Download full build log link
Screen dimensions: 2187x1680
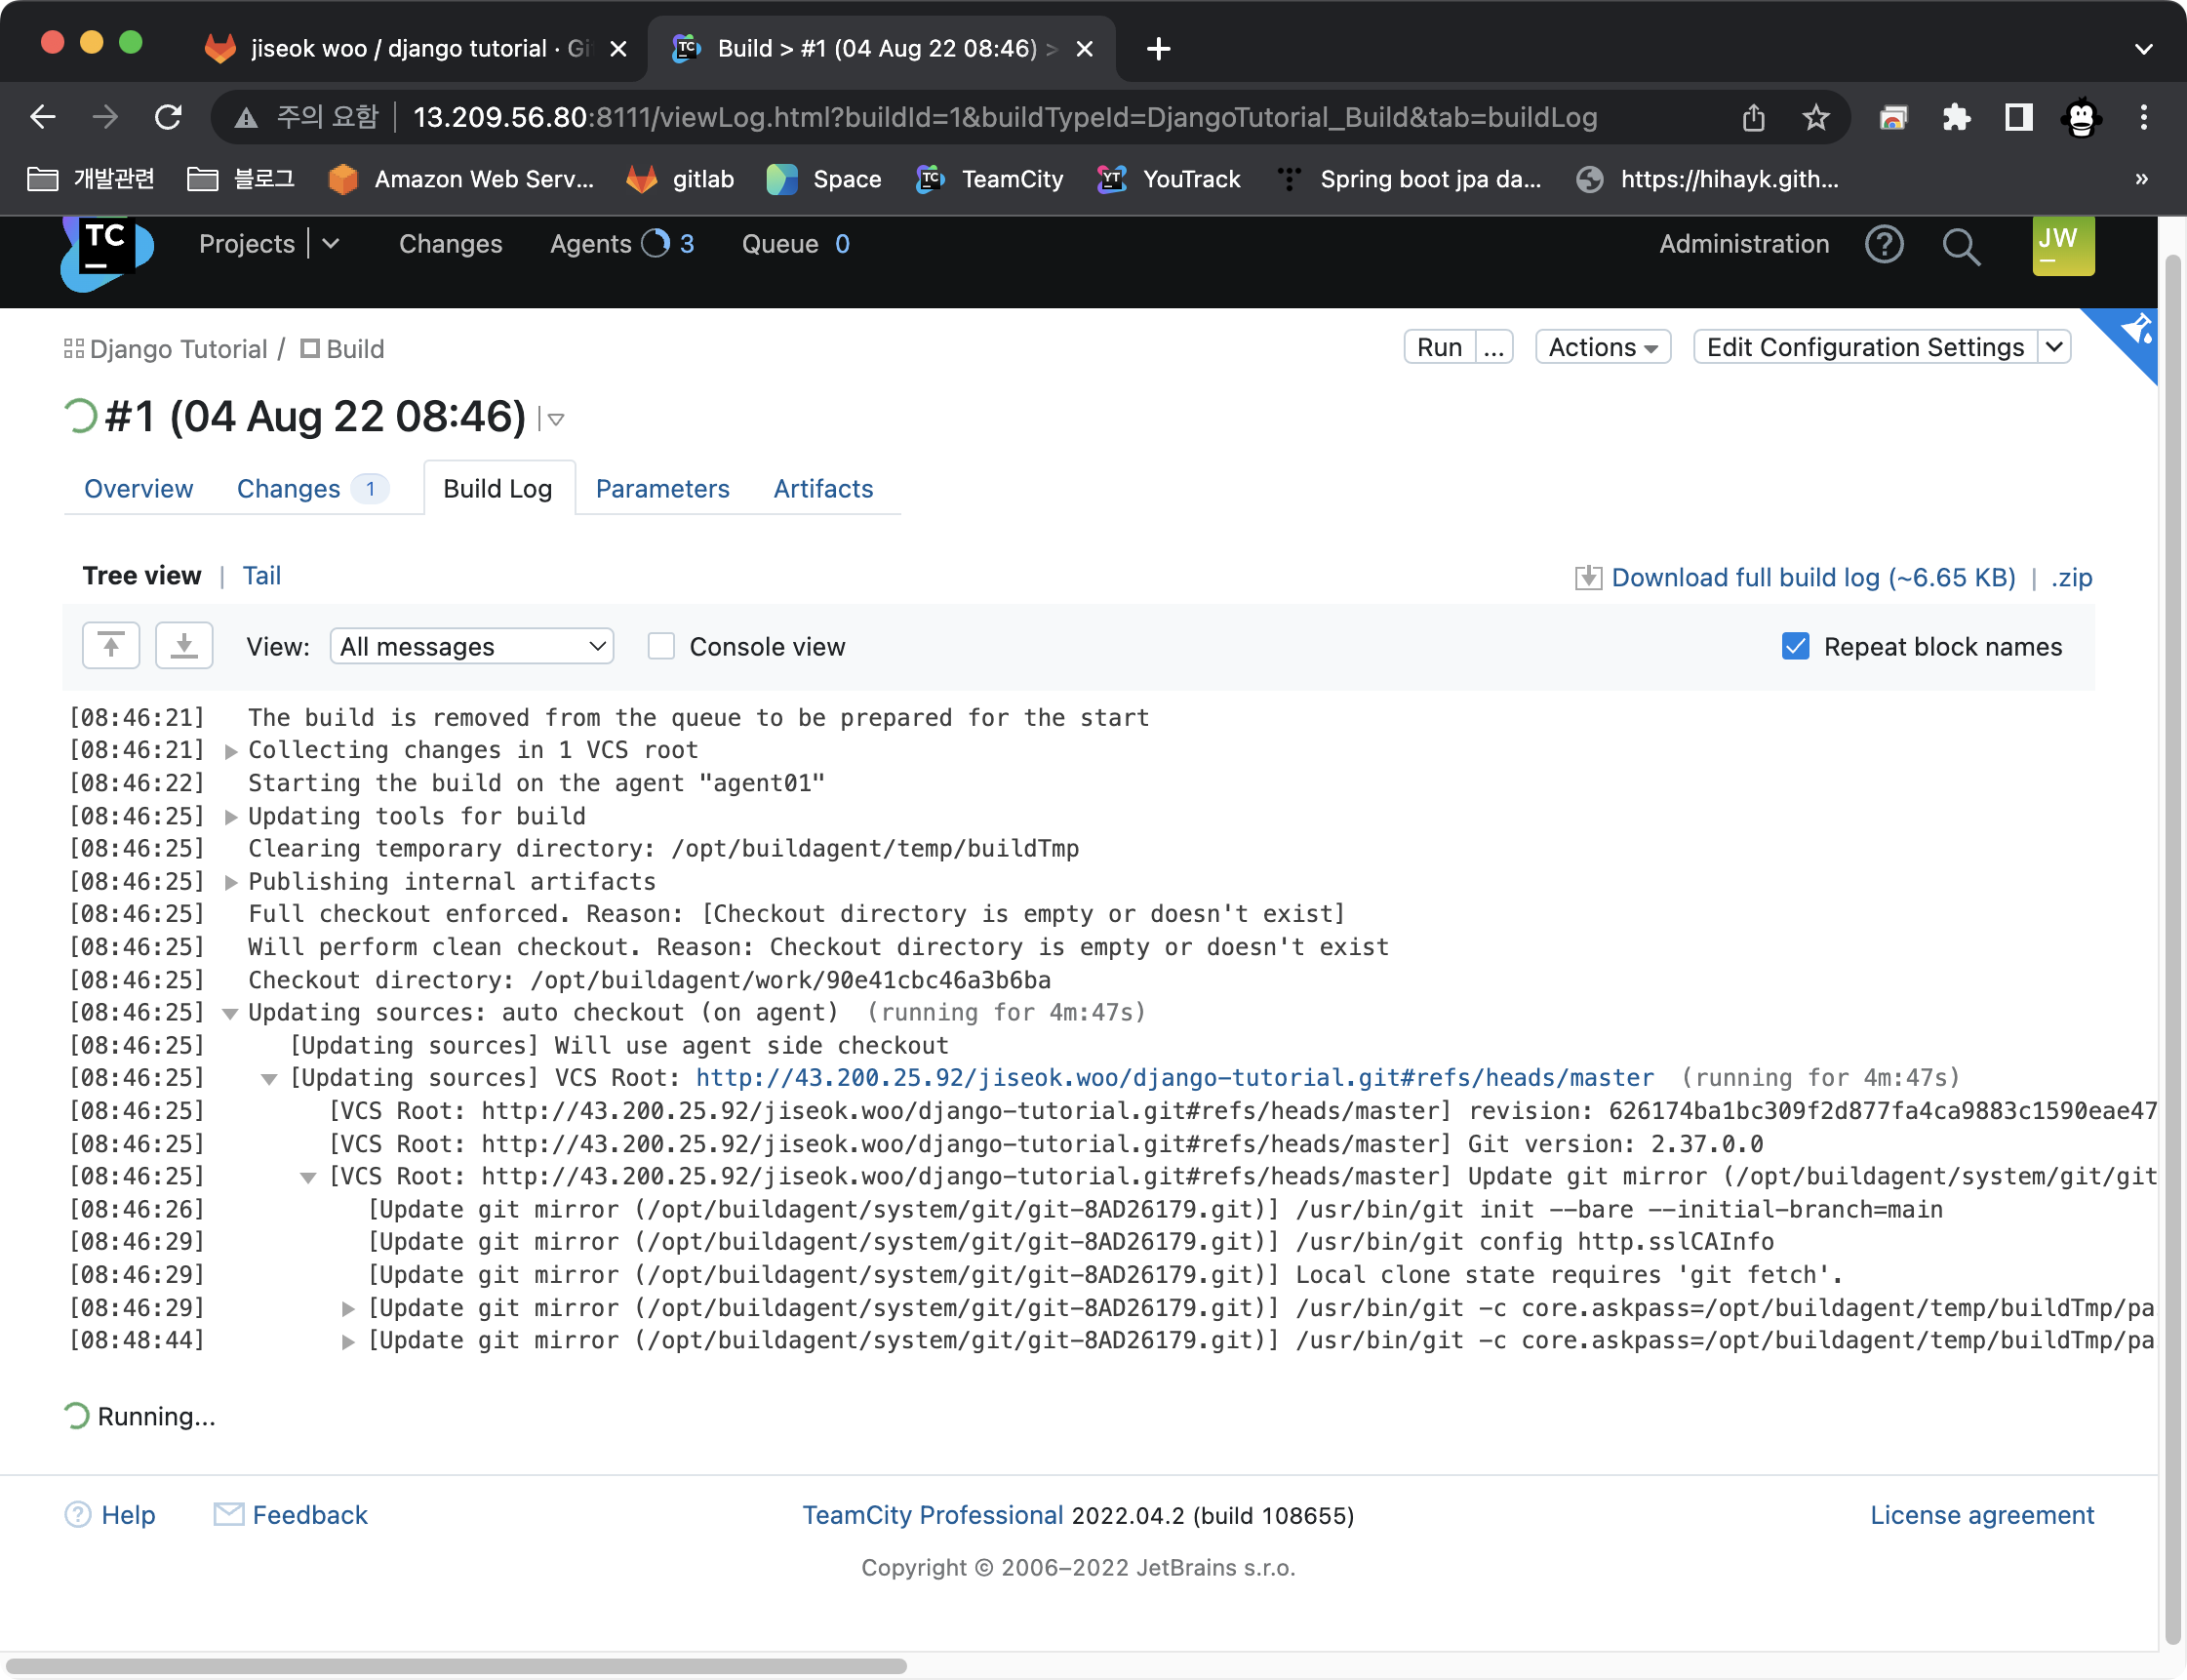(x=1813, y=578)
